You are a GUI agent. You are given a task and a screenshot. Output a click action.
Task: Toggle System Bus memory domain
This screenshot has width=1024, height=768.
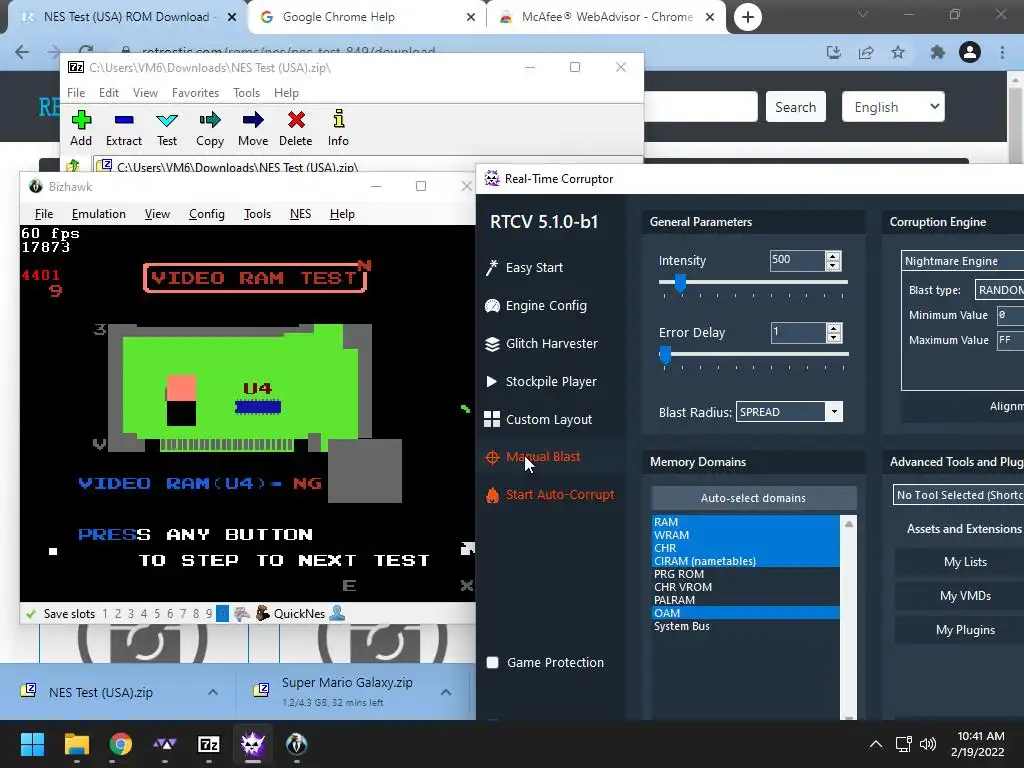point(746,626)
